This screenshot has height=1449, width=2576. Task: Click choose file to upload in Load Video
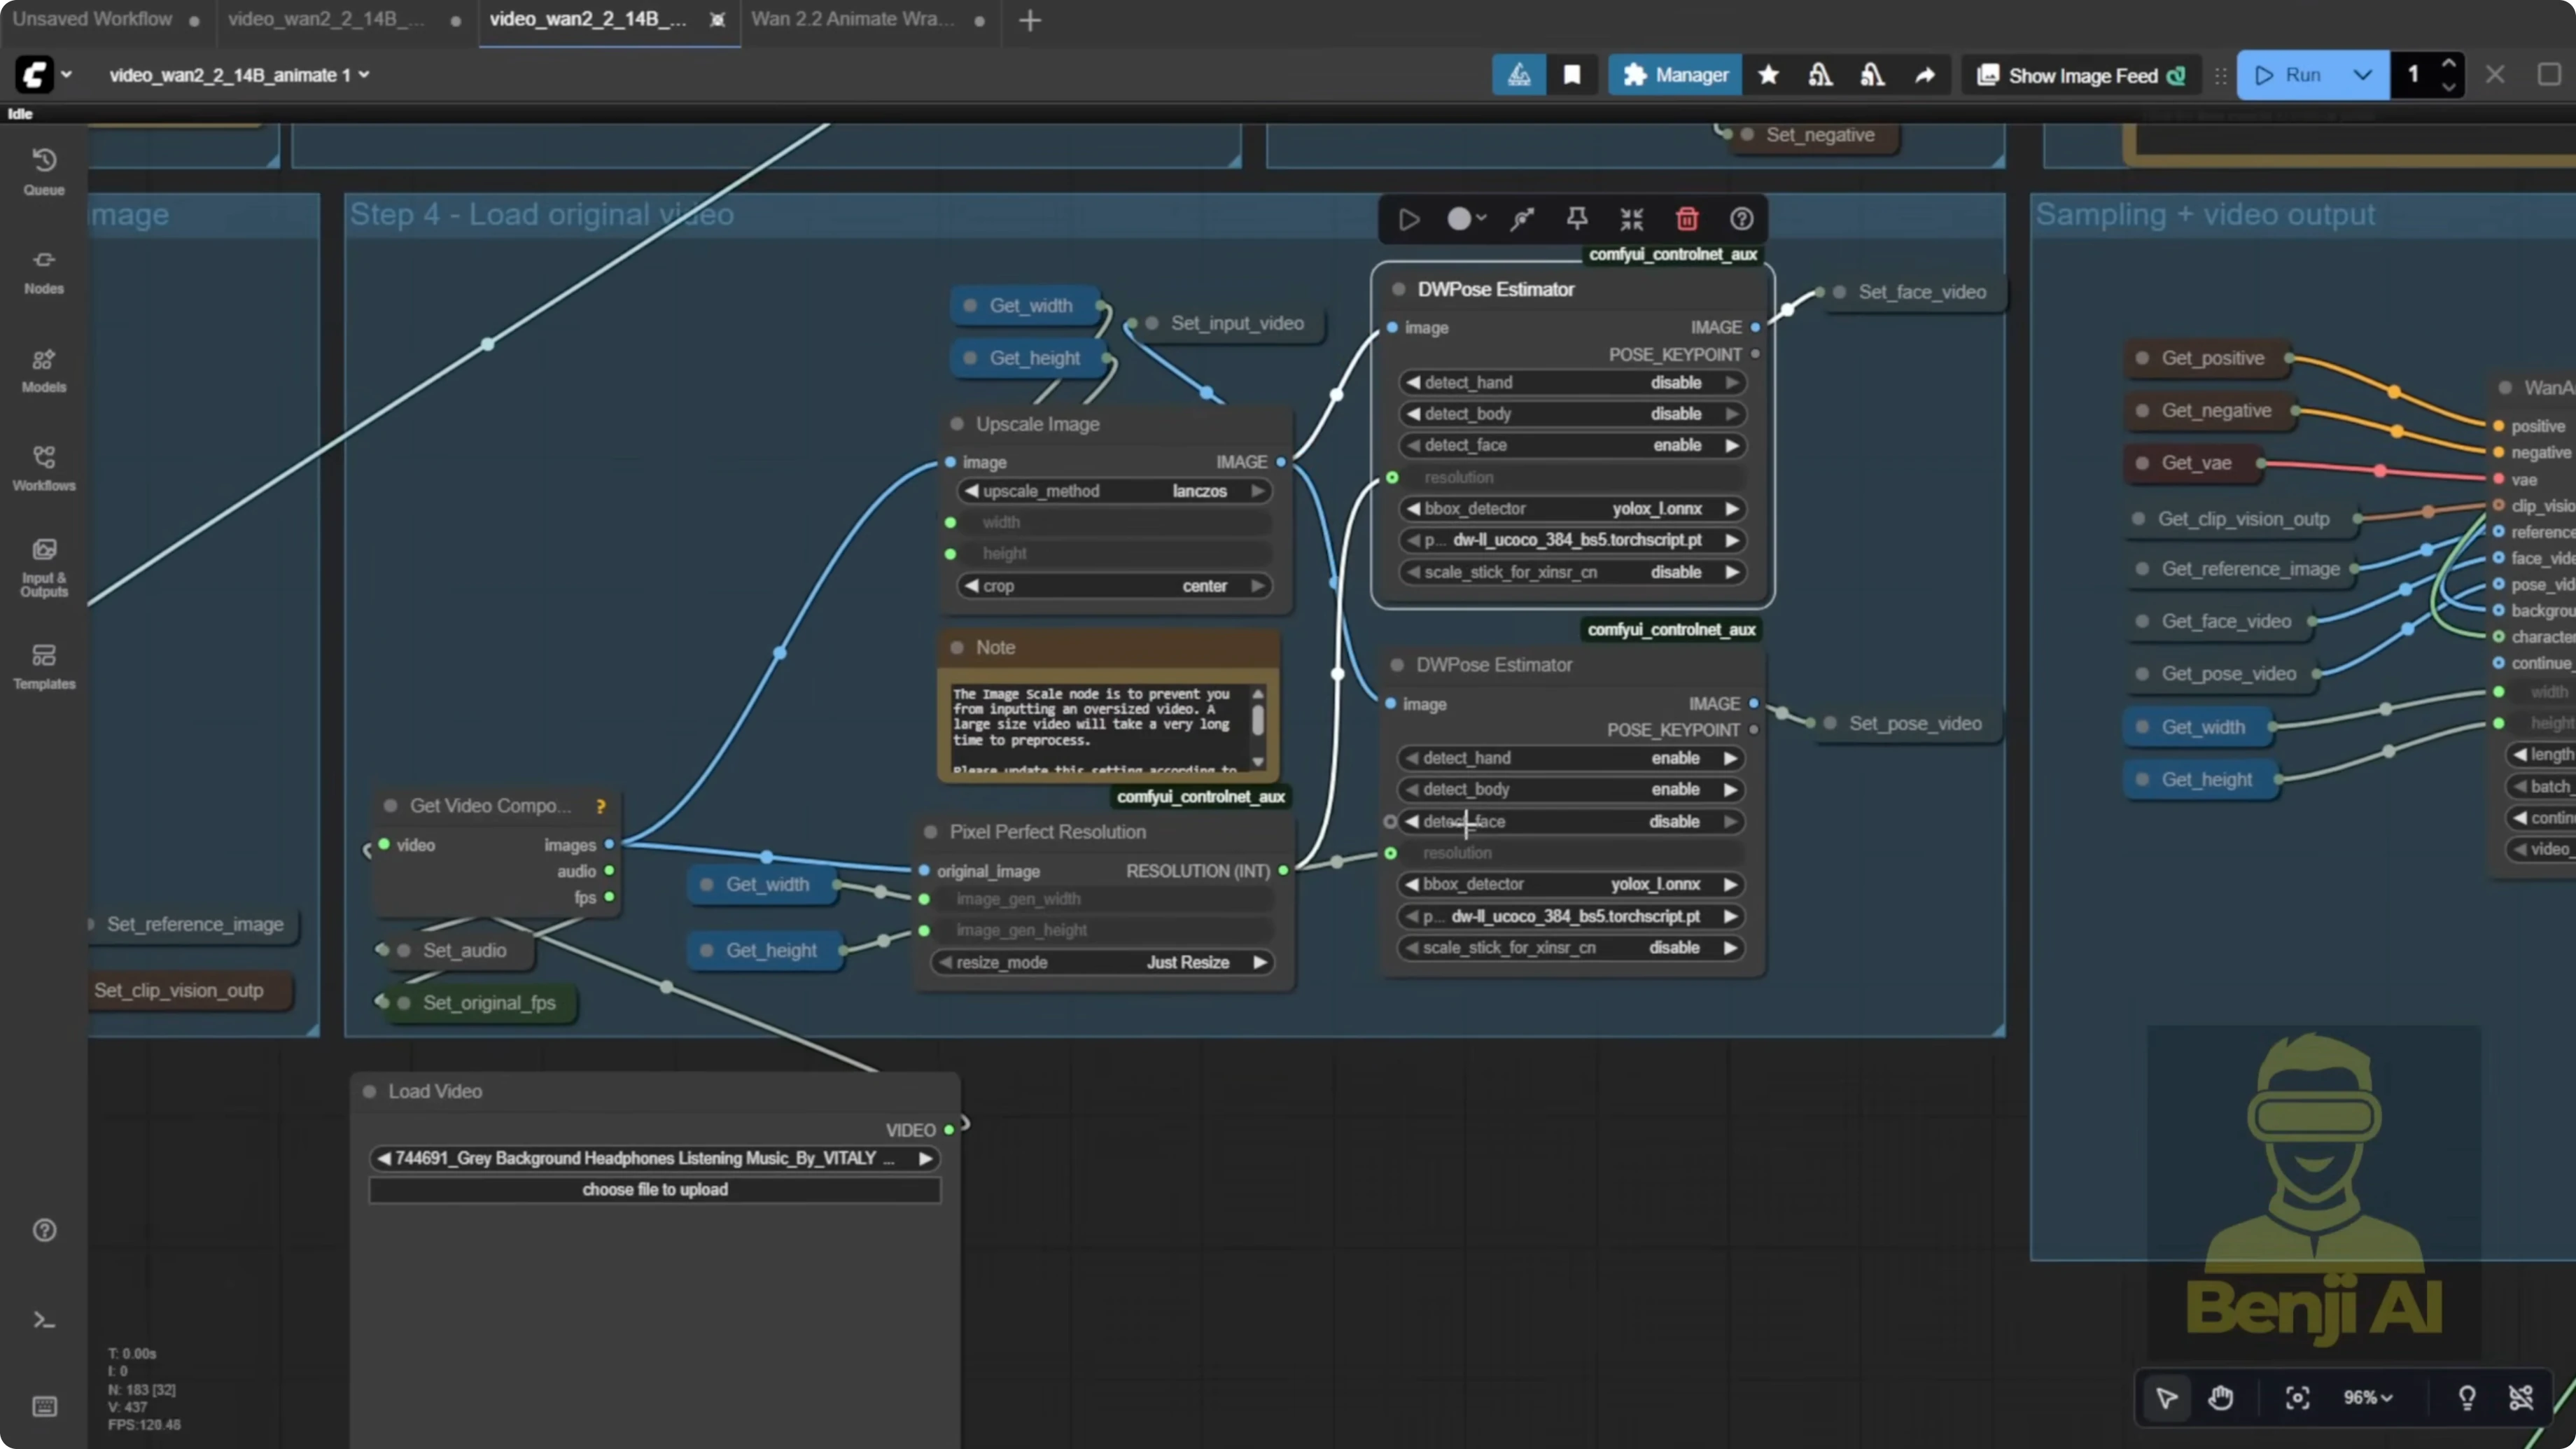[x=654, y=1189]
